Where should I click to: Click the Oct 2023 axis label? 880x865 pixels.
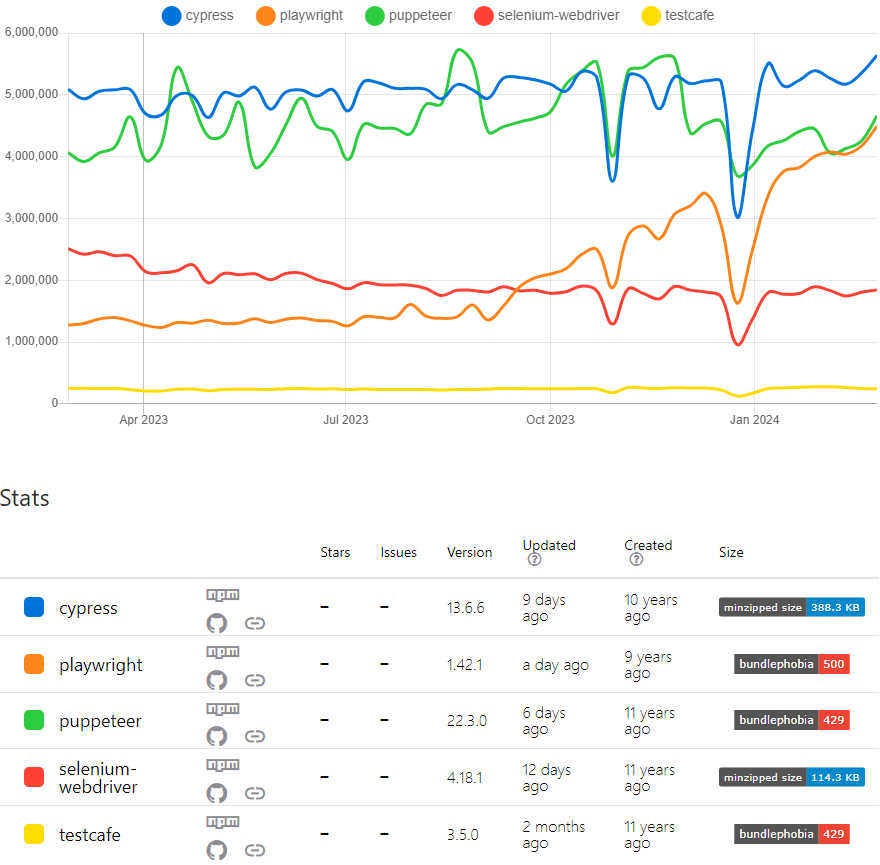click(550, 420)
